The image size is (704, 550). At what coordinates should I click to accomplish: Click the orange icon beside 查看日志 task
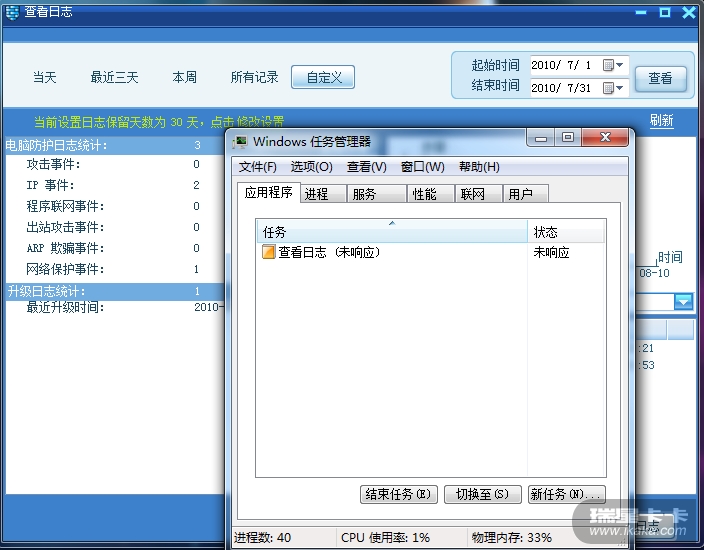click(268, 252)
